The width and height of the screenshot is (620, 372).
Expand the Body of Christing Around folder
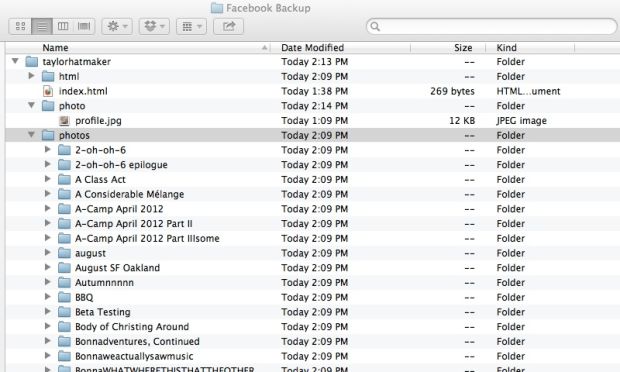click(48, 326)
